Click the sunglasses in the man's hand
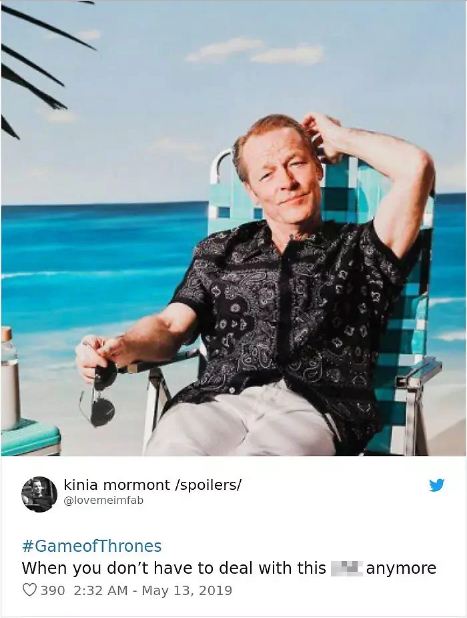The height and width of the screenshot is (618, 467). (x=100, y=398)
